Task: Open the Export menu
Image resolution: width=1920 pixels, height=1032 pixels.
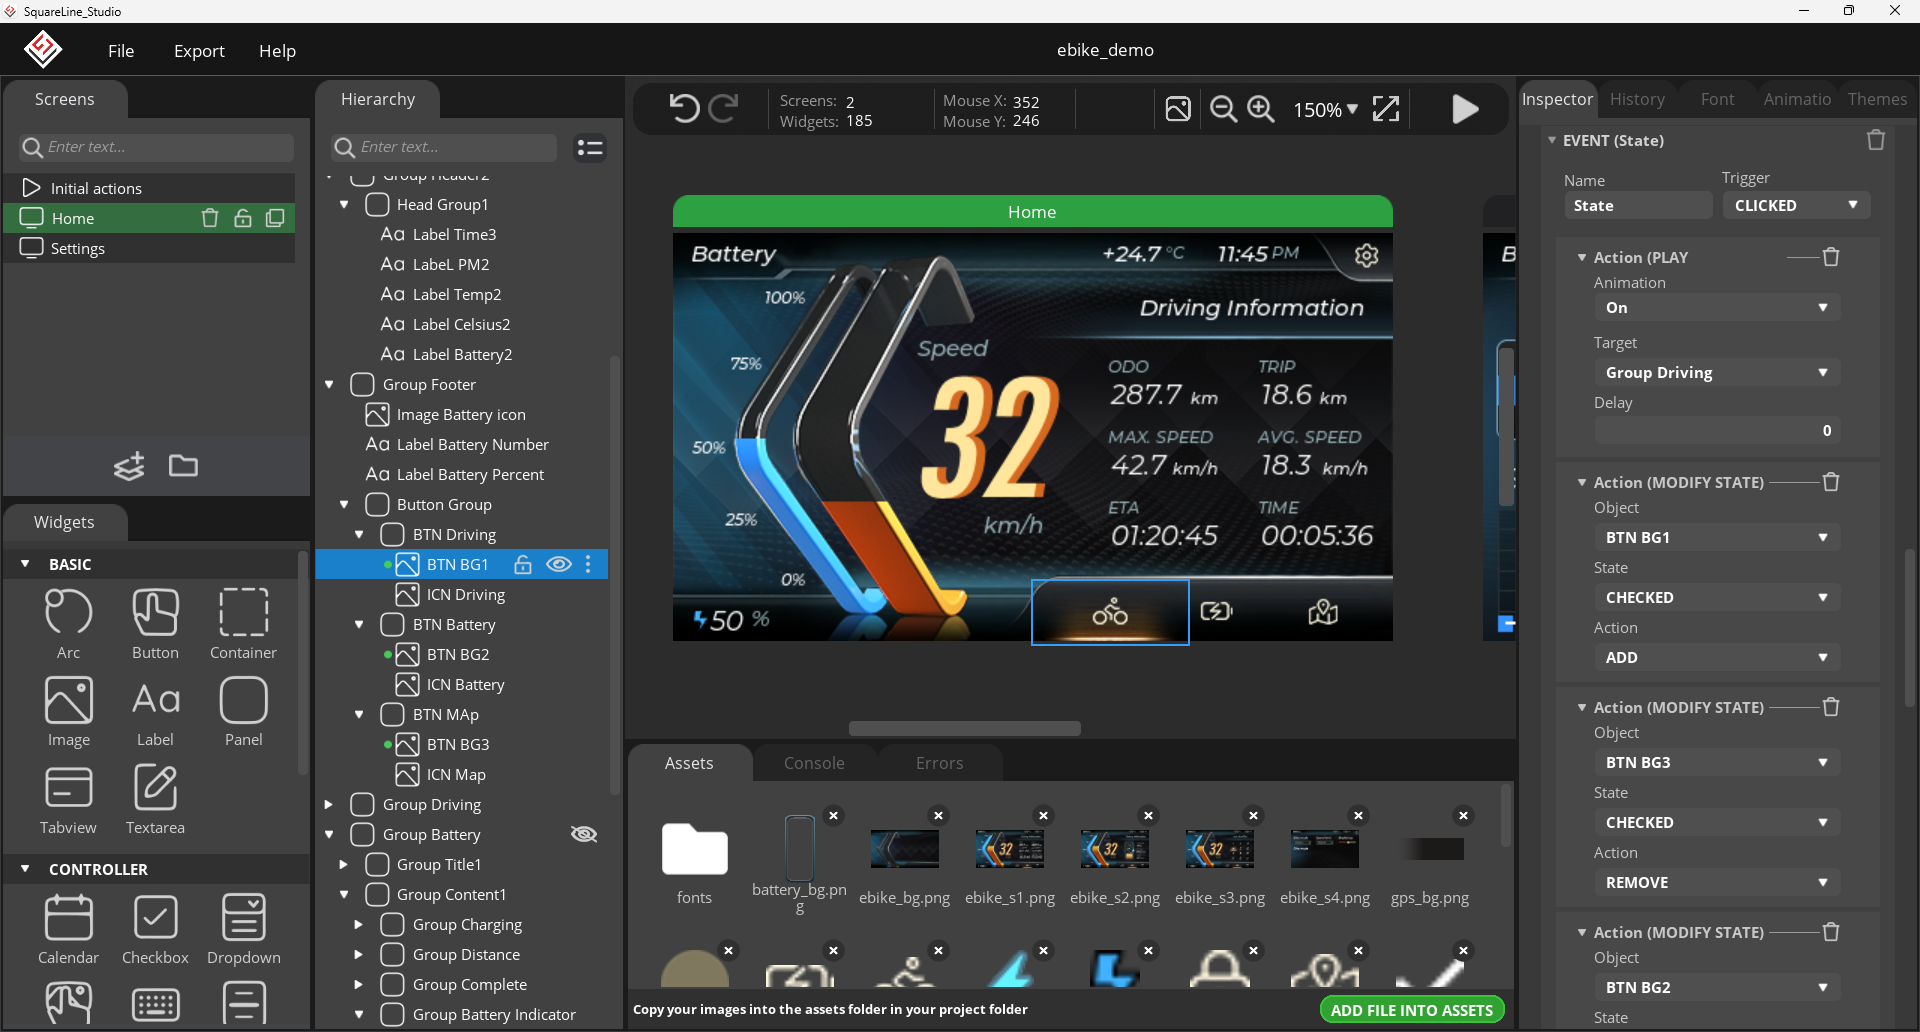Action: [x=199, y=50]
